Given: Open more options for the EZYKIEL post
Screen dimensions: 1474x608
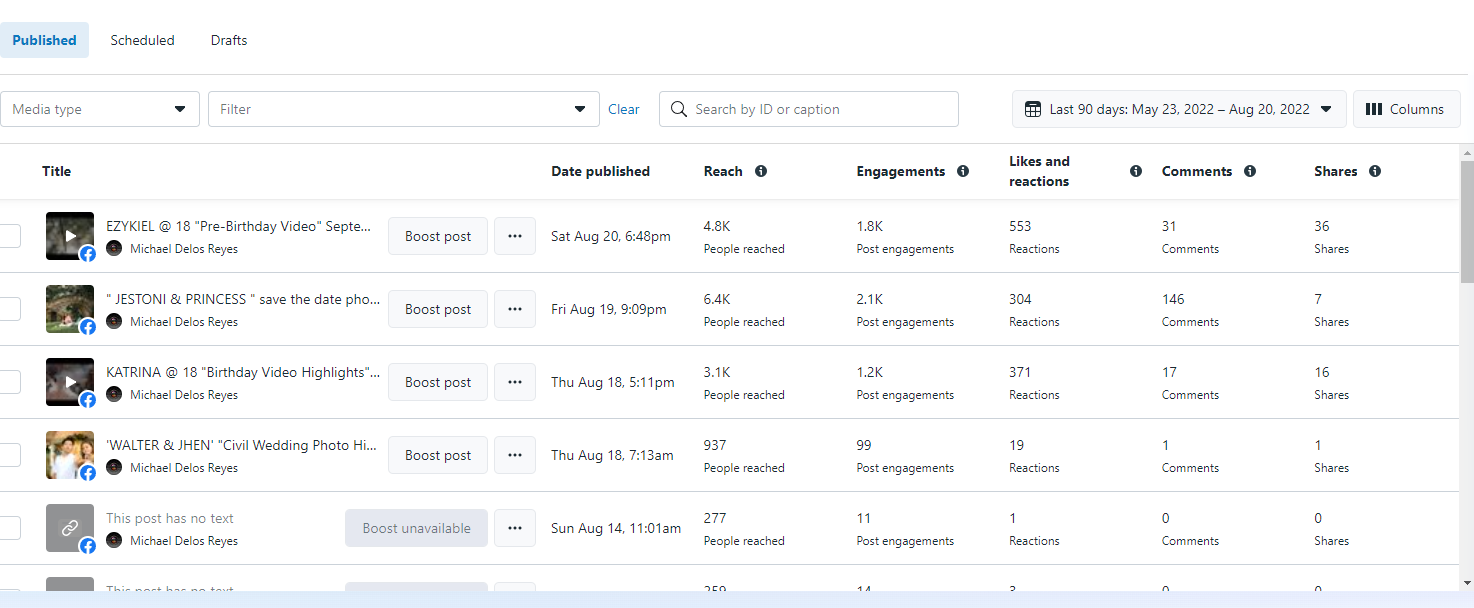Looking at the screenshot, I should [515, 236].
